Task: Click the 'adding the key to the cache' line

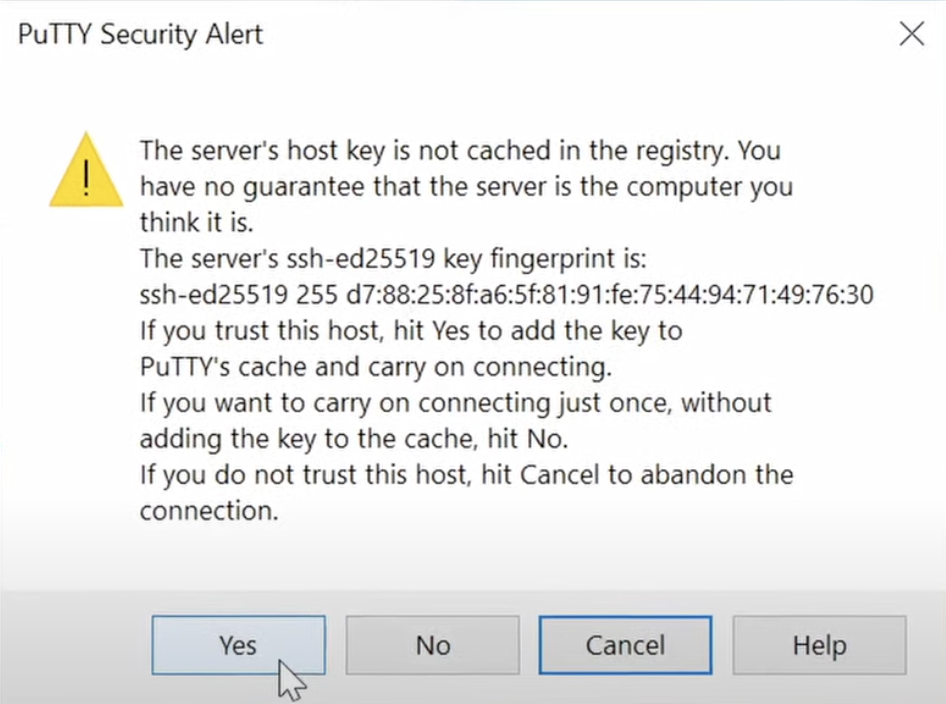Action: point(354,439)
